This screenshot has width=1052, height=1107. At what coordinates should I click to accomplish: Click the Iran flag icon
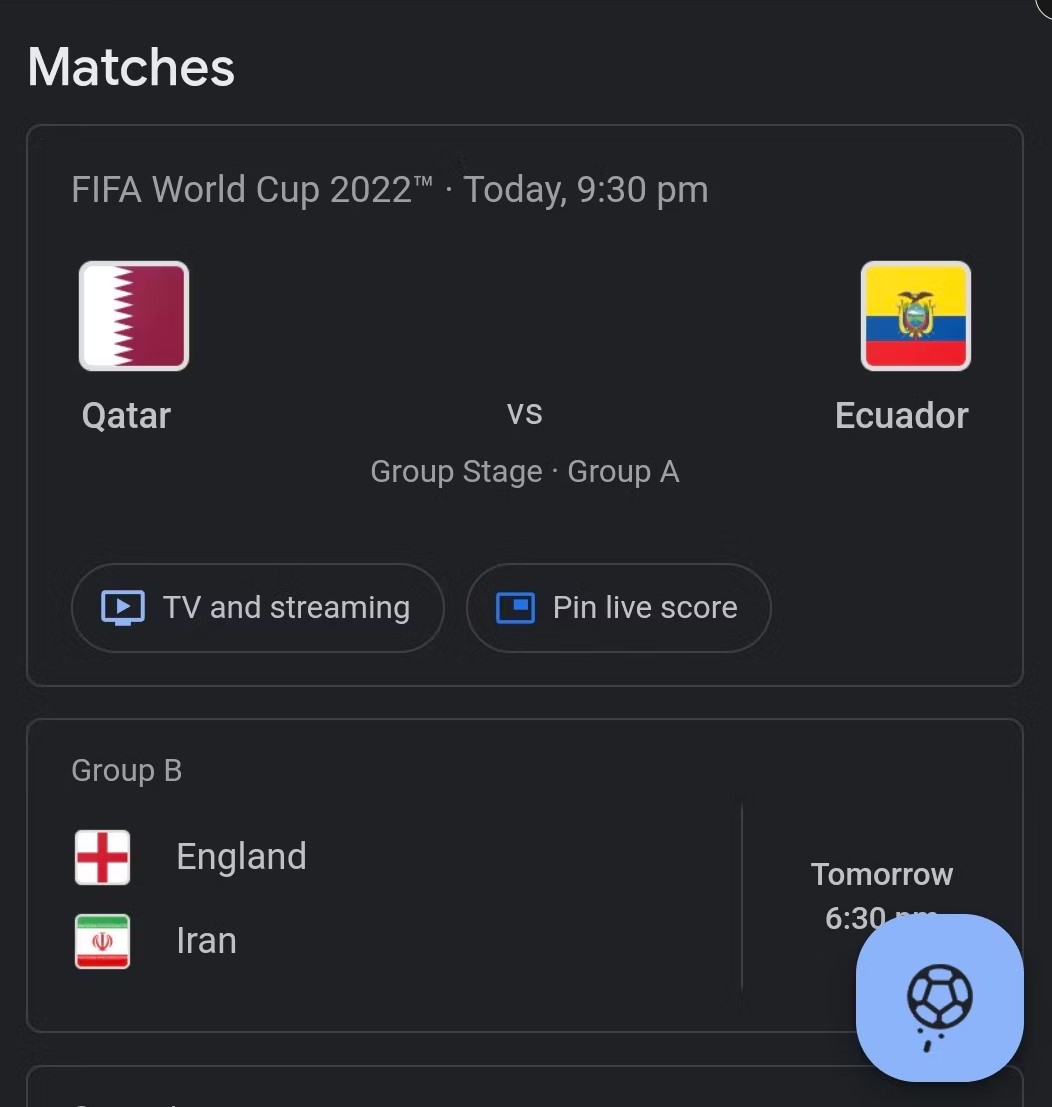point(102,941)
